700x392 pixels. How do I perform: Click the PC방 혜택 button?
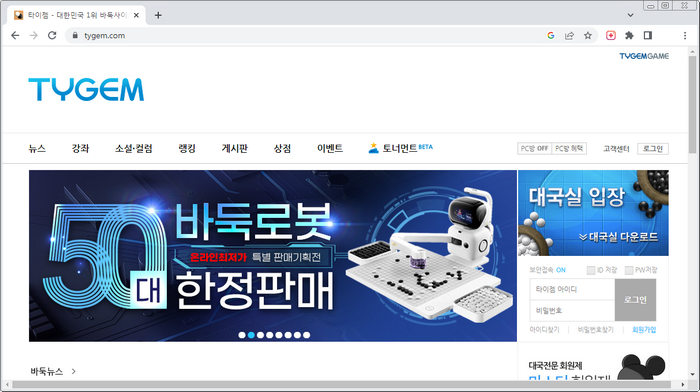pos(569,148)
